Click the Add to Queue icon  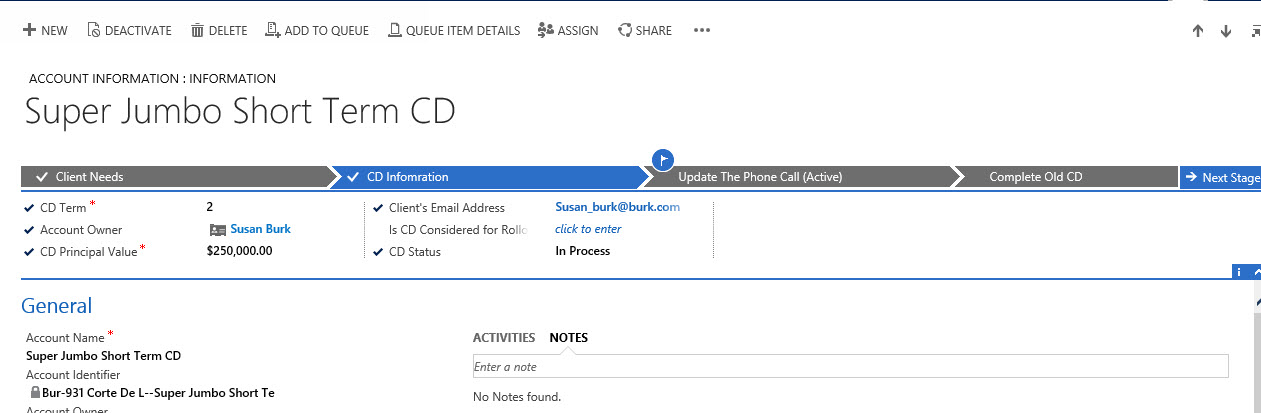coord(272,31)
